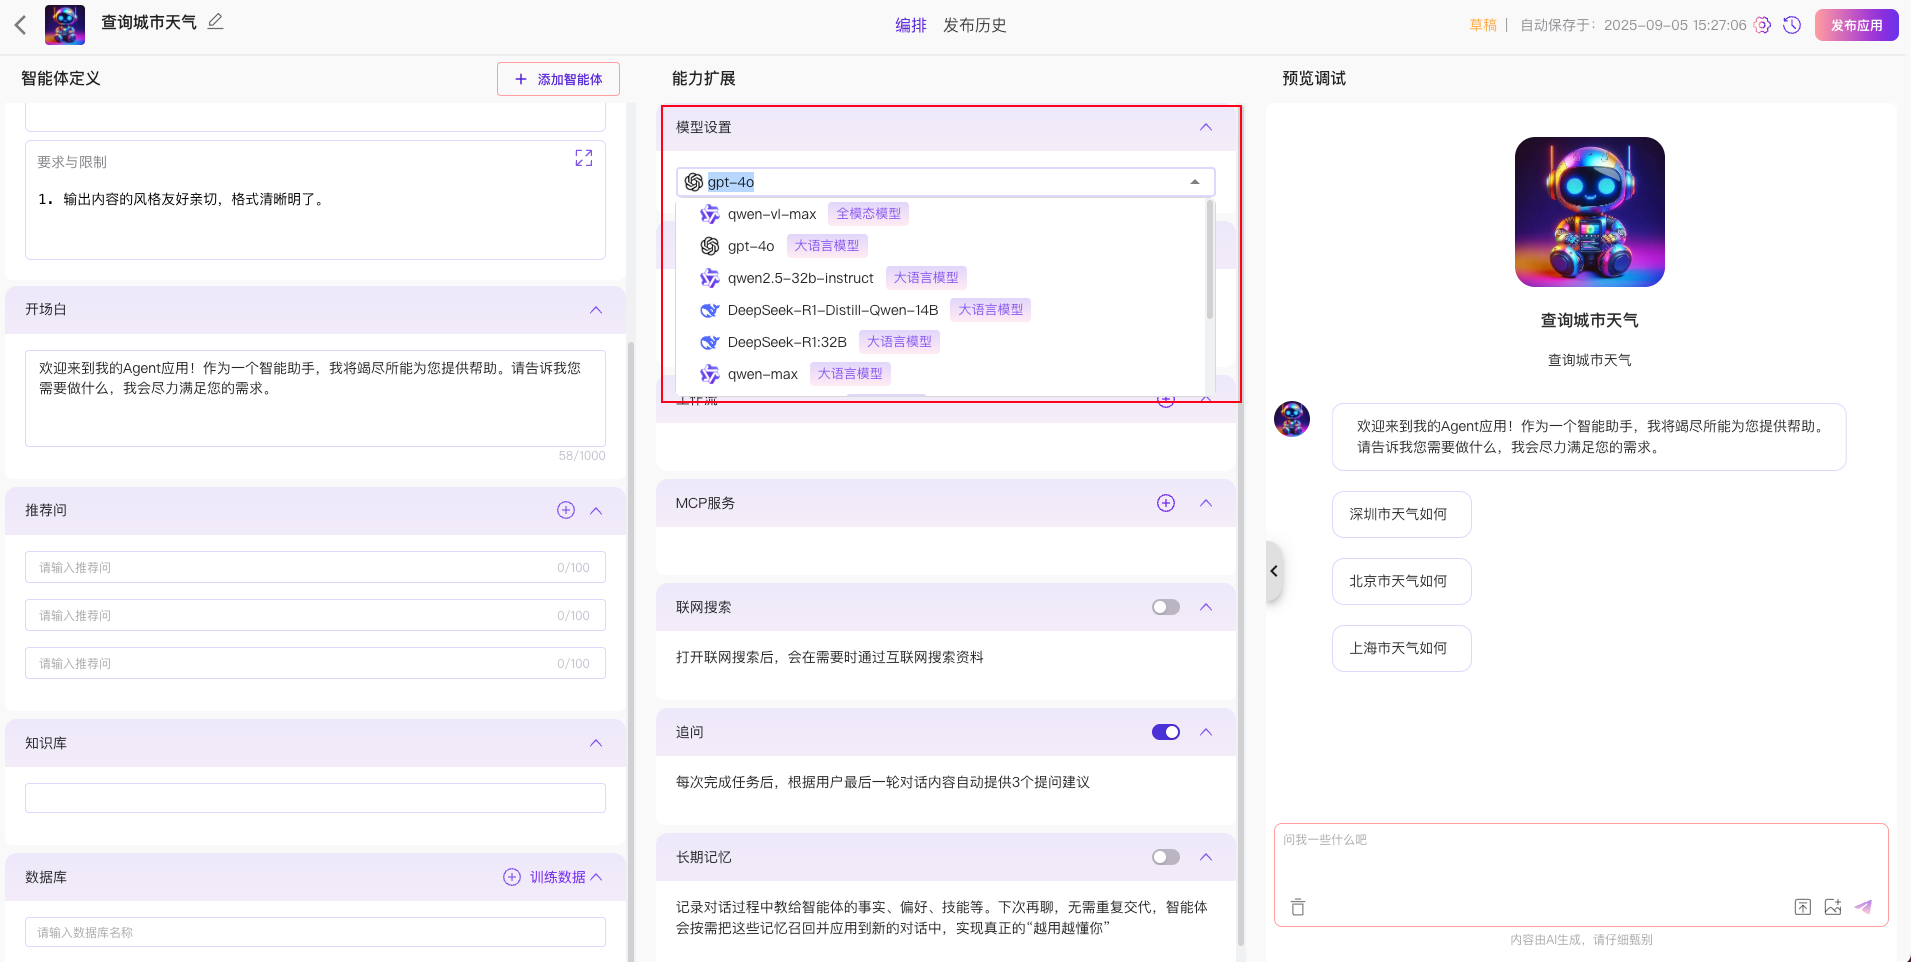
Task: Click suggested question 上海市天气如何
Action: tap(1401, 648)
